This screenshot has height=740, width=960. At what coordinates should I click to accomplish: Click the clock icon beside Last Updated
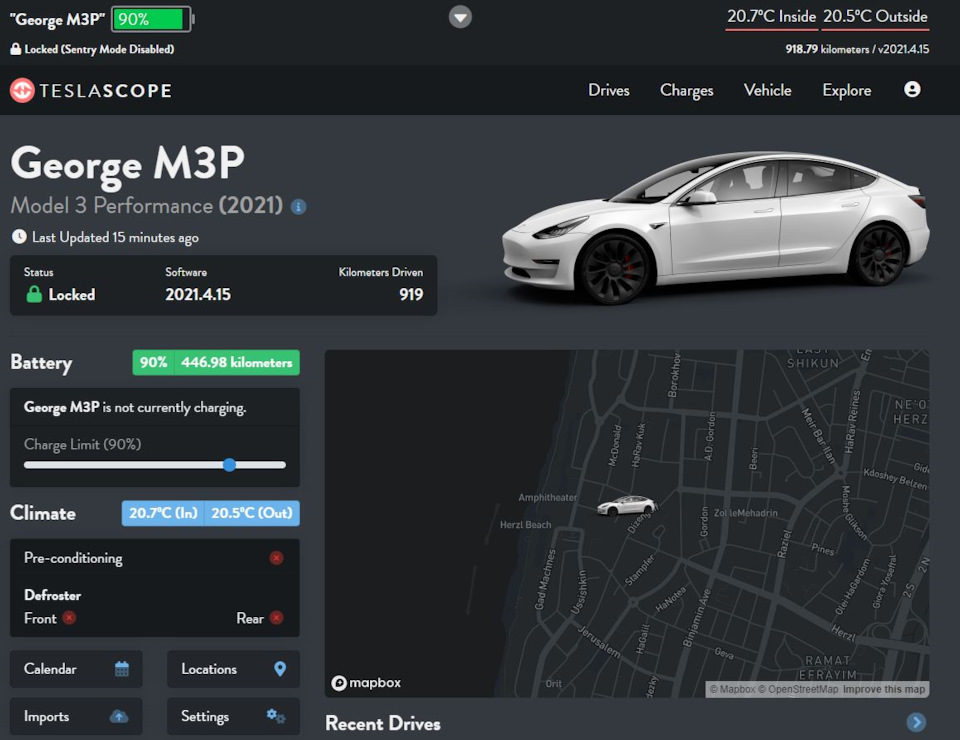19,237
